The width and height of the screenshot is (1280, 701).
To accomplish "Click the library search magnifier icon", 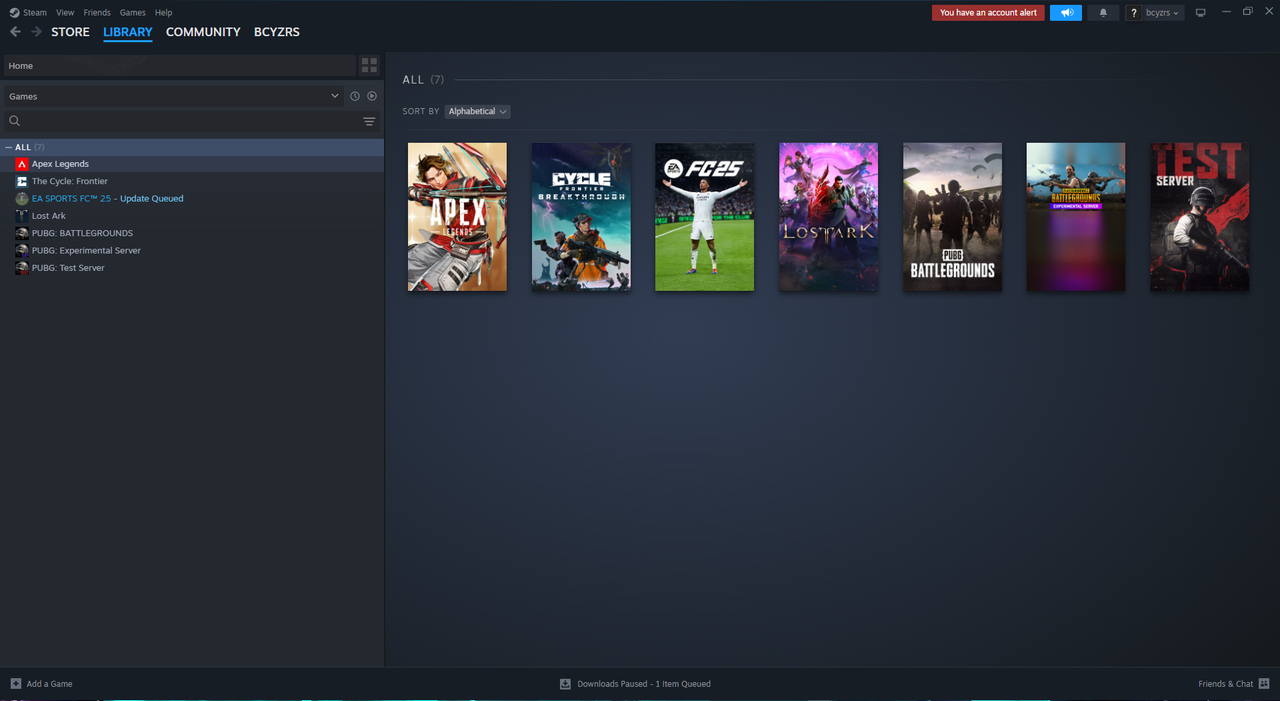I will coord(14,121).
